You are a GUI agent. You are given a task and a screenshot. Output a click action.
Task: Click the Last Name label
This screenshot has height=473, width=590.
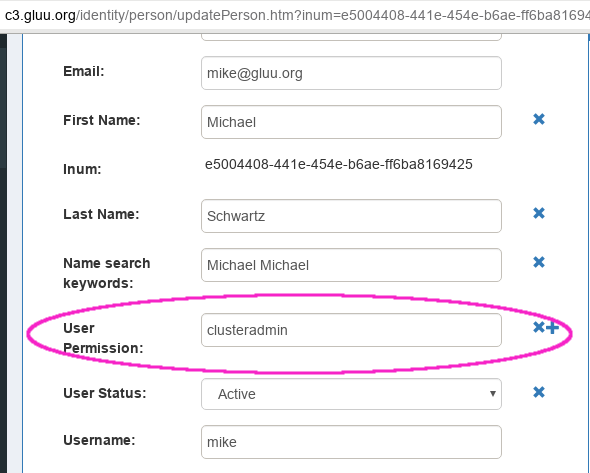(101, 214)
